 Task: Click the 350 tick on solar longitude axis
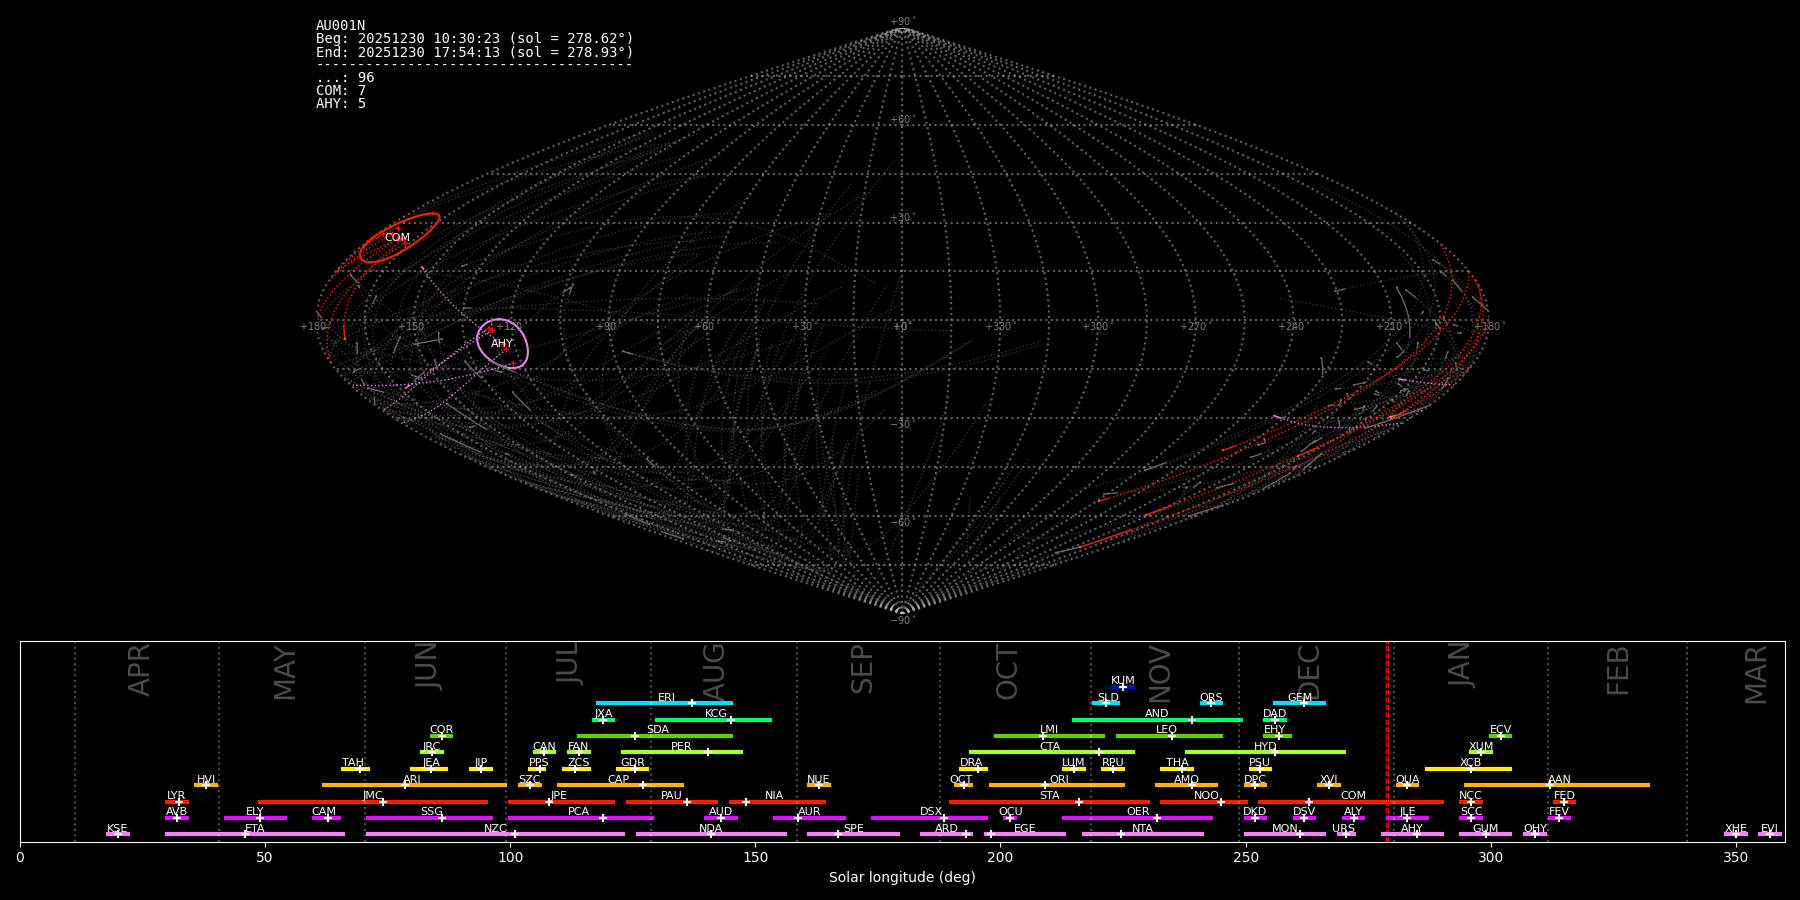[1736, 857]
